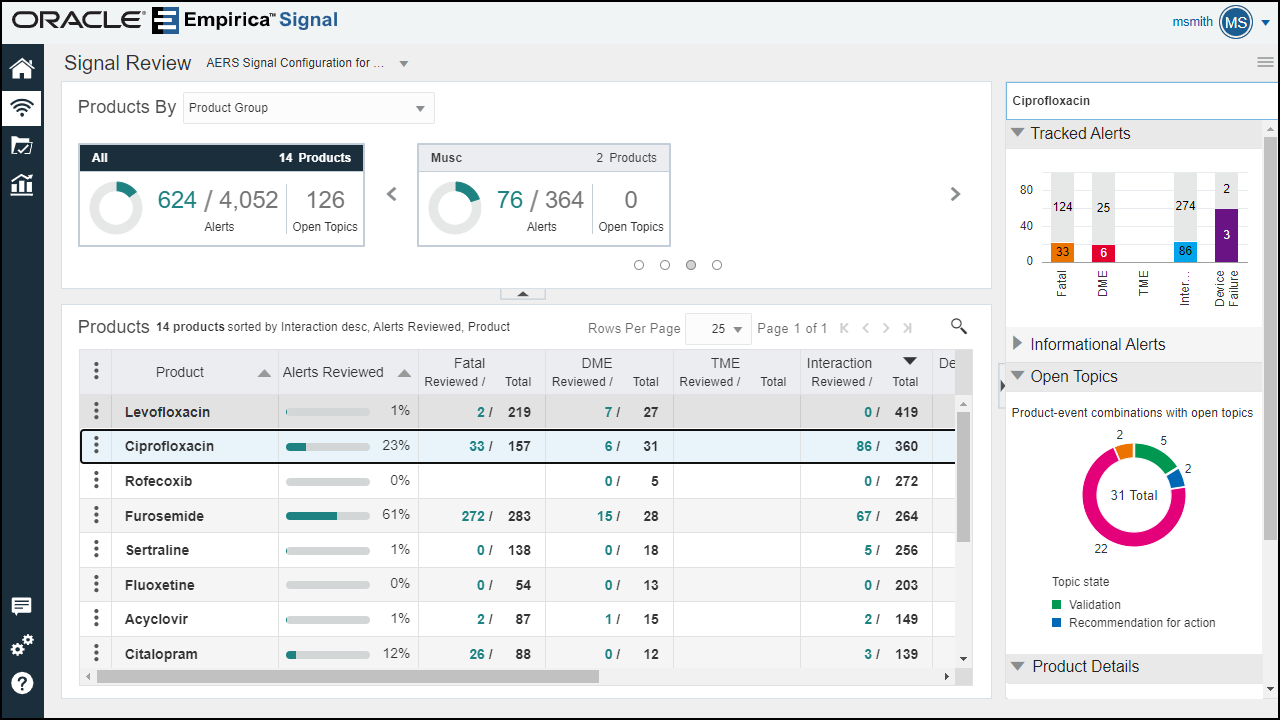
Task: Select the fourth carousel page dot
Action: (717, 265)
